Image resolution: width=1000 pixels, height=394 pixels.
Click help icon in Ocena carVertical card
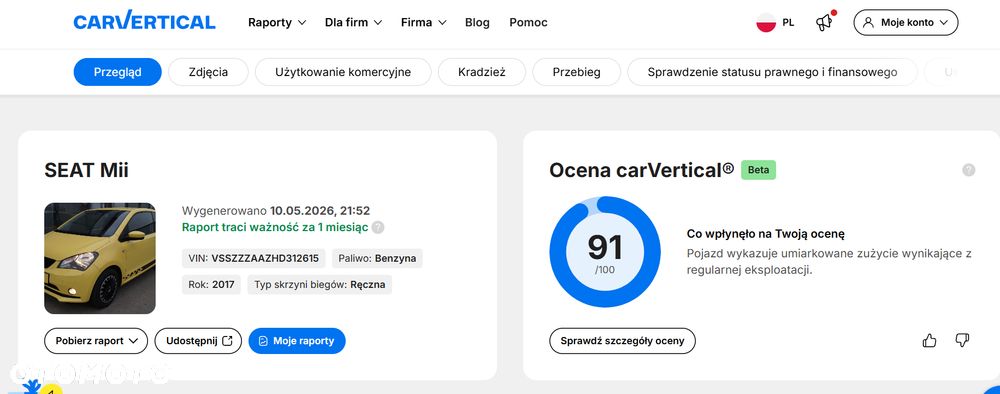[969, 170]
